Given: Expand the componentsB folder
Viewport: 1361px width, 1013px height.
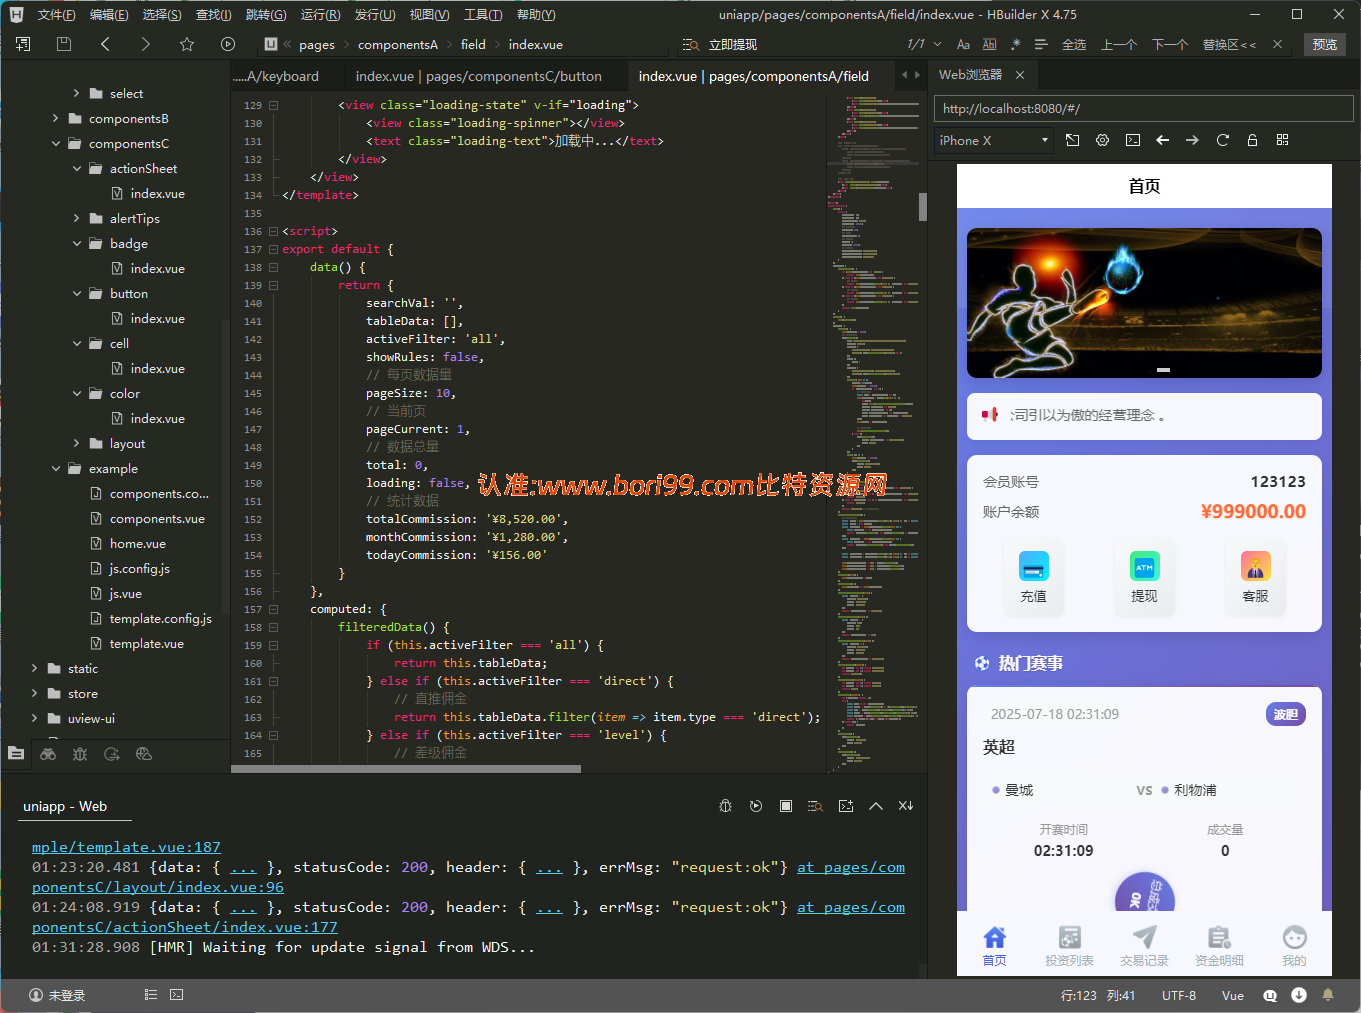Looking at the screenshot, I should click(x=55, y=118).
